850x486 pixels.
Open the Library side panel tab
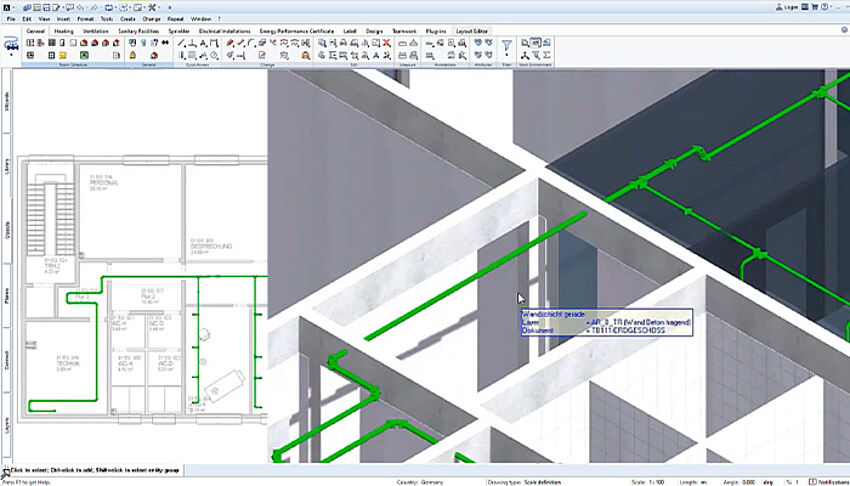pos(7,167)
